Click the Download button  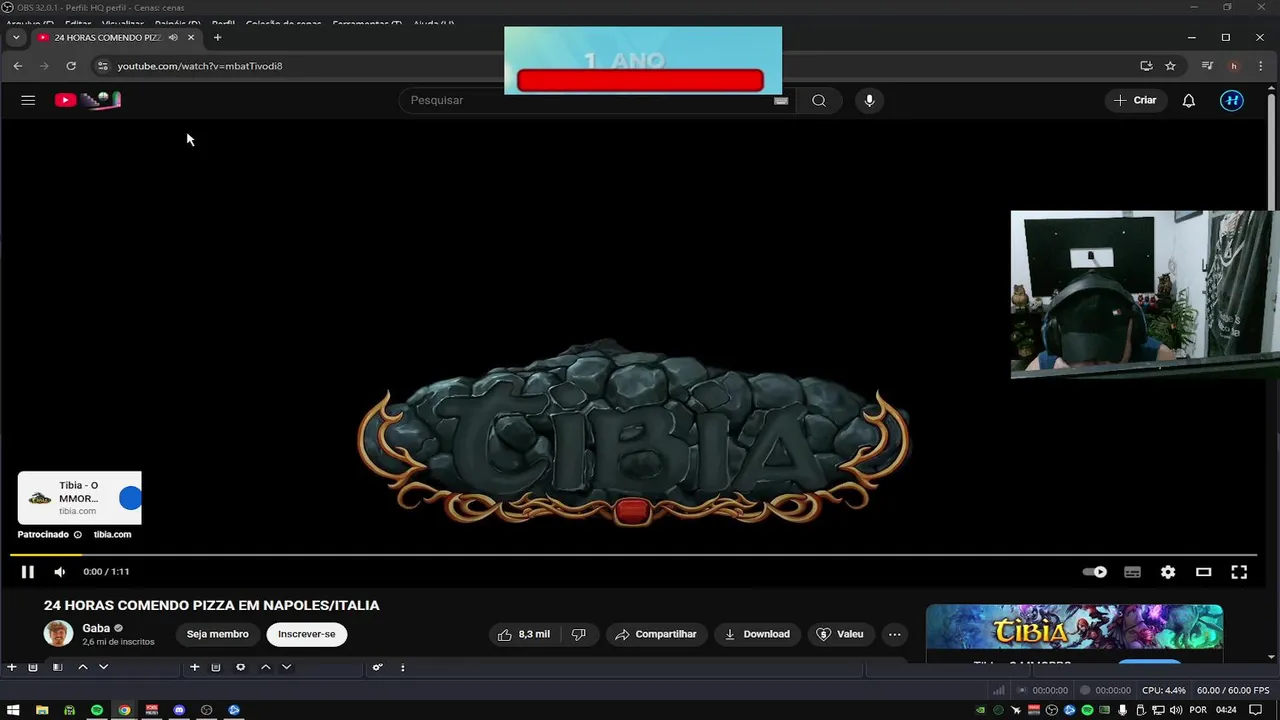point(757,634)
